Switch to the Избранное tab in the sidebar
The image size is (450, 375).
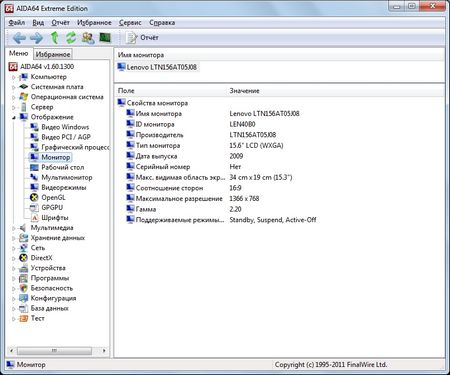pyautogui.click(x=53, y=54)
